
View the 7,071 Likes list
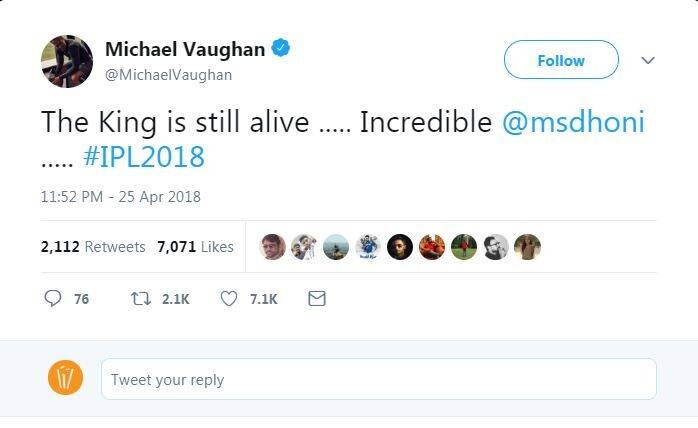pos(195,246)
